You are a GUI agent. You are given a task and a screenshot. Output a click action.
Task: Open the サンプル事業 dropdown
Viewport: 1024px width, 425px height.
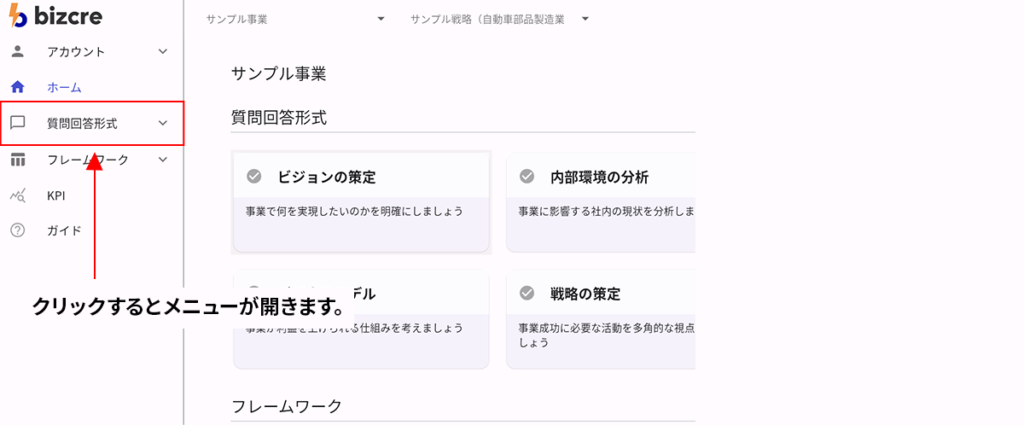click(296, 20)
